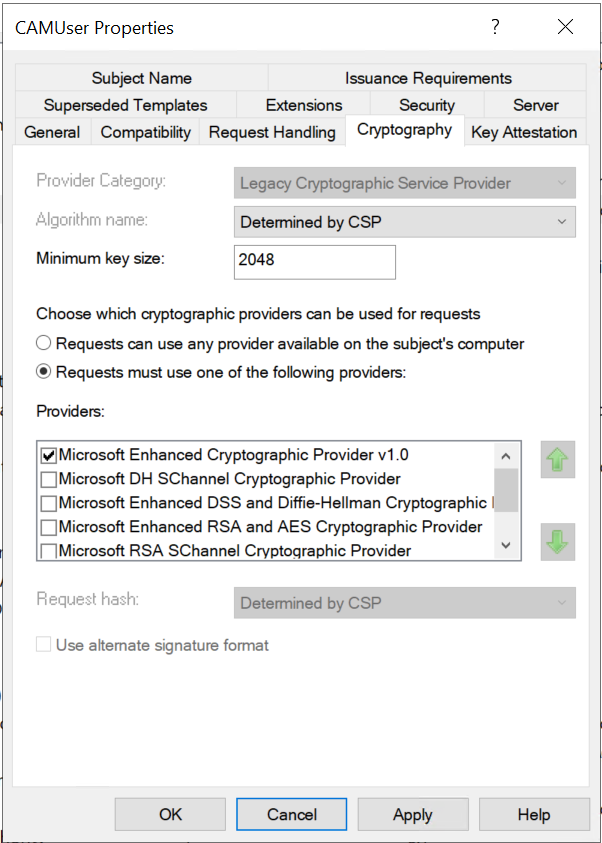The height and width of the screenshot is (843, 602).
Task: Click the Apply button
Action: [412, 815]
